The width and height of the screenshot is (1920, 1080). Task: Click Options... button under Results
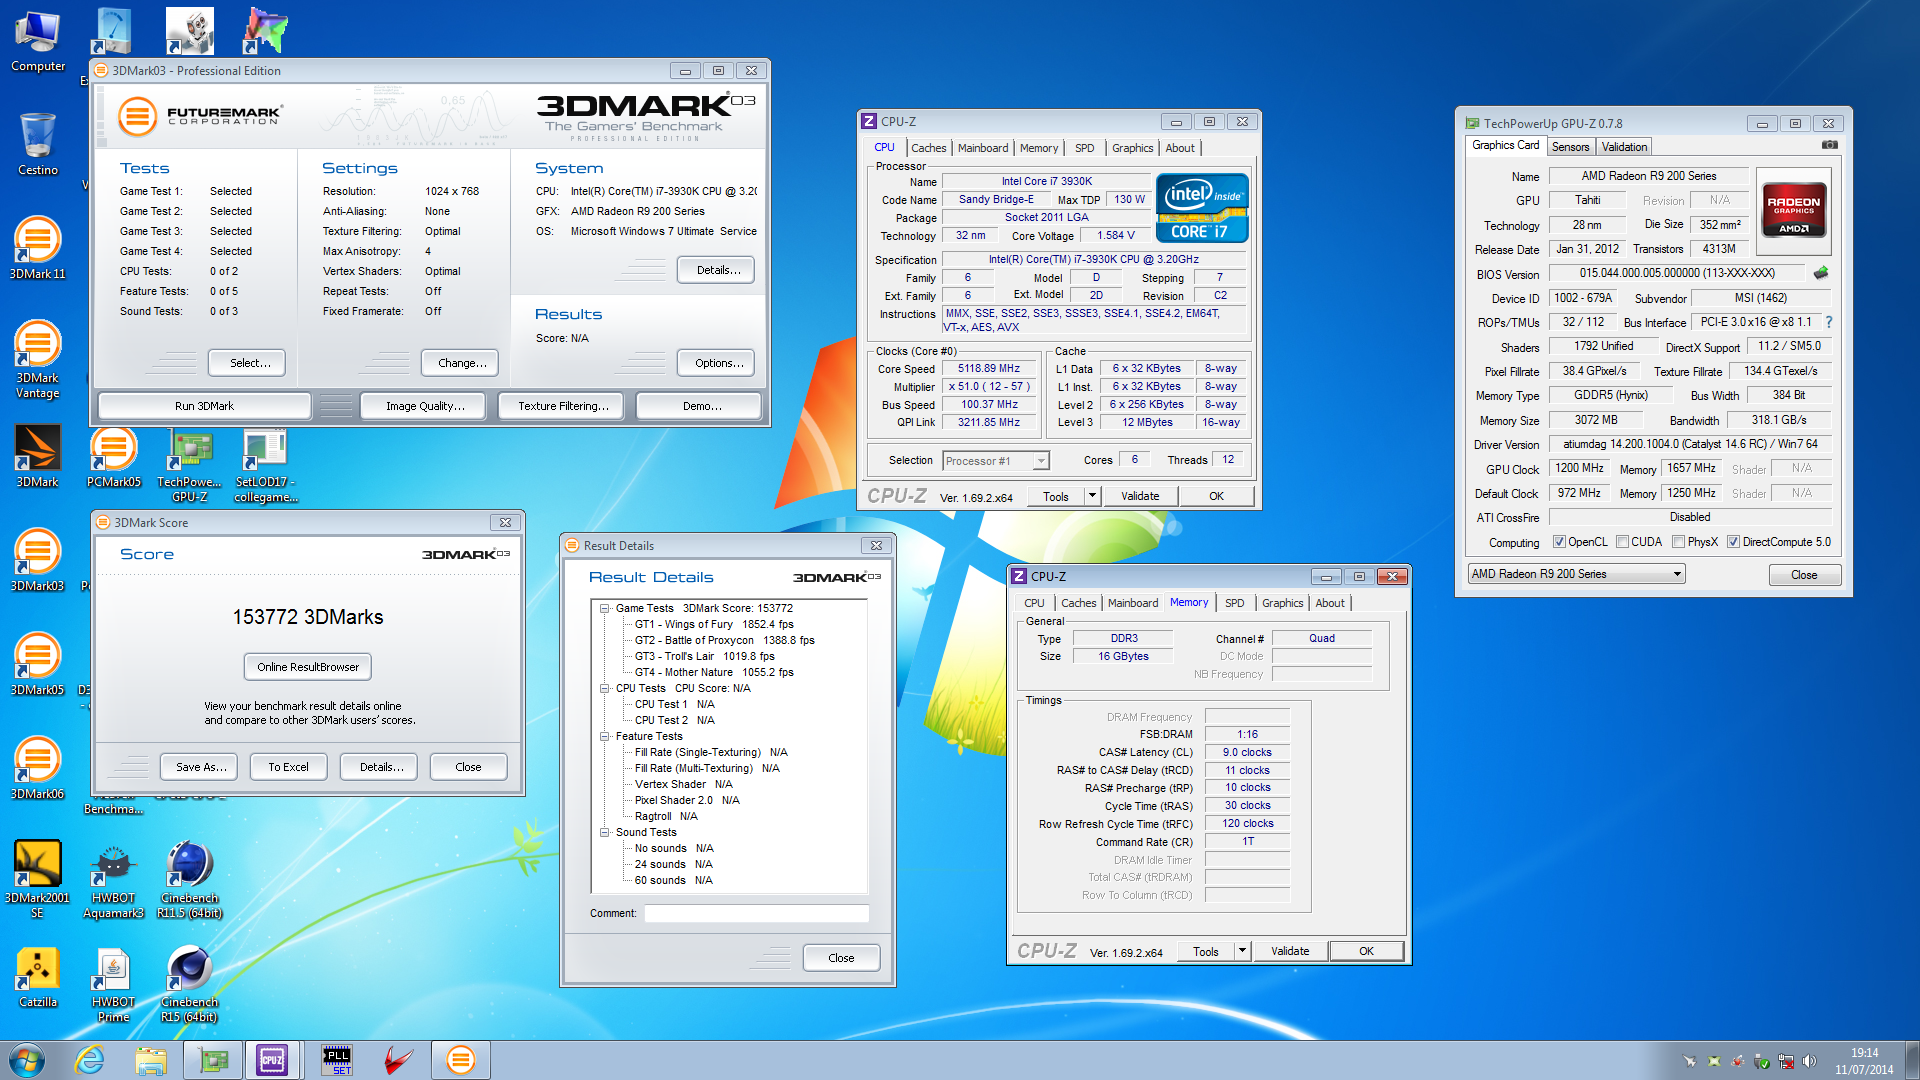pyautogui.click(x=718, y=363)
